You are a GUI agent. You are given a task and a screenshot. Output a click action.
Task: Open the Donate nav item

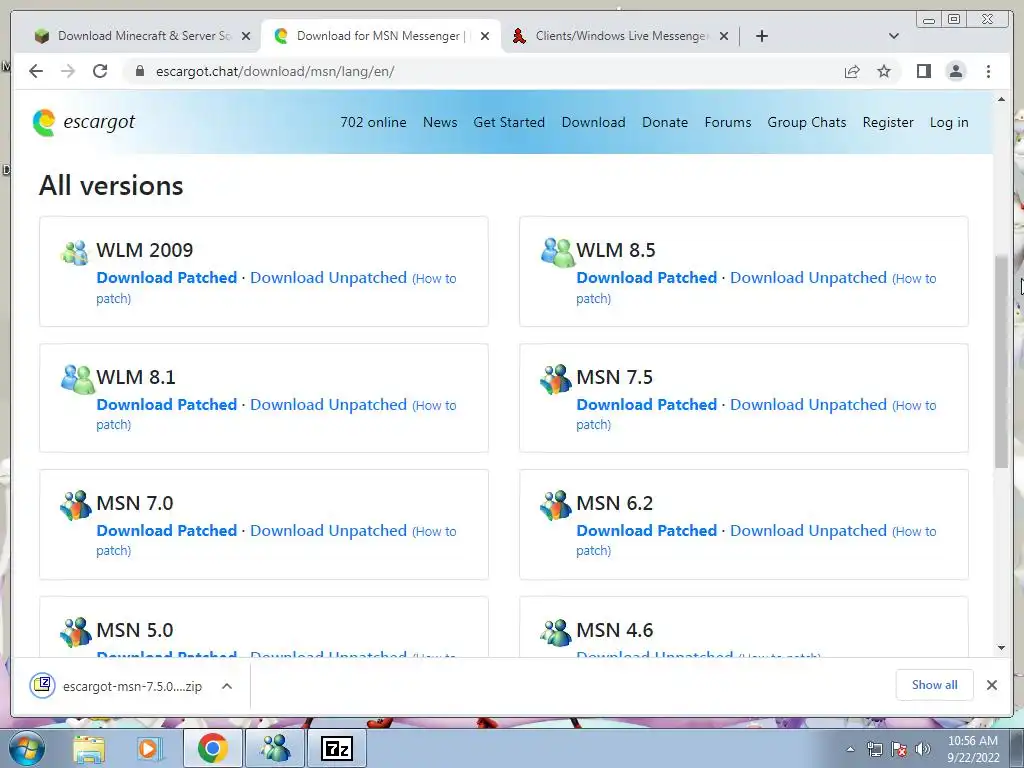tap(665, 122)
